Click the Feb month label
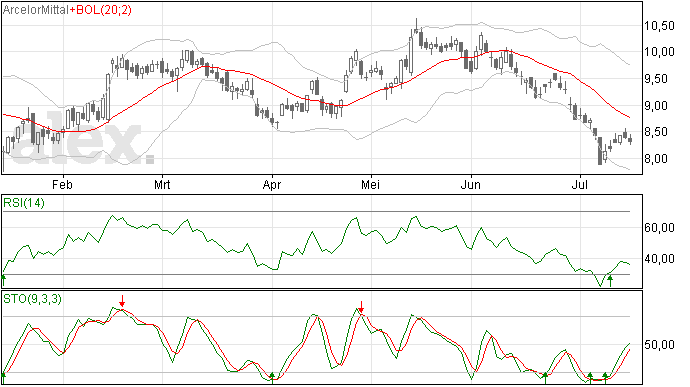 pos(62,184)
